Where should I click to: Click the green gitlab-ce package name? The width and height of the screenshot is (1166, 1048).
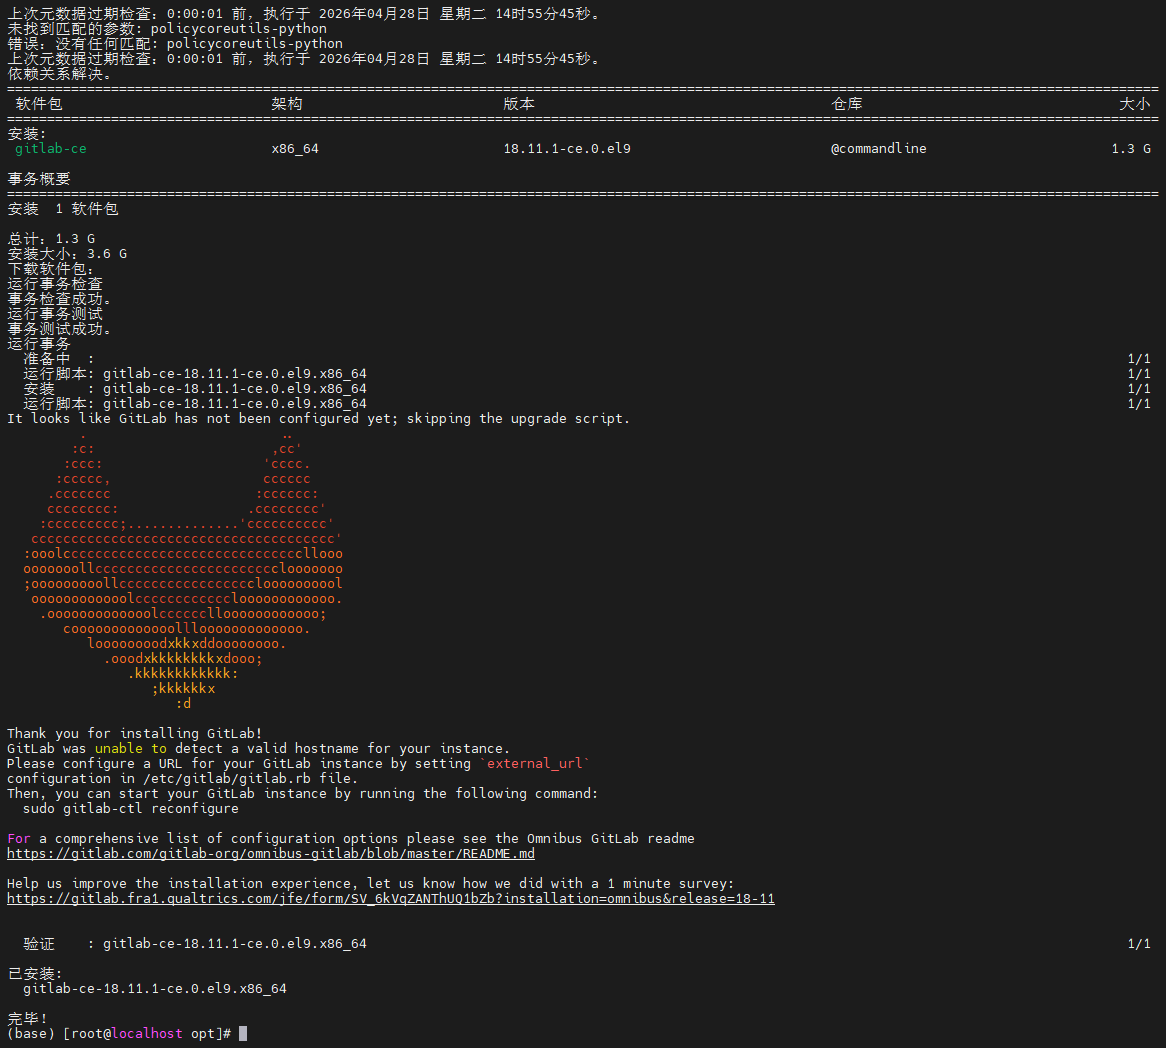(x=51, y=149)
